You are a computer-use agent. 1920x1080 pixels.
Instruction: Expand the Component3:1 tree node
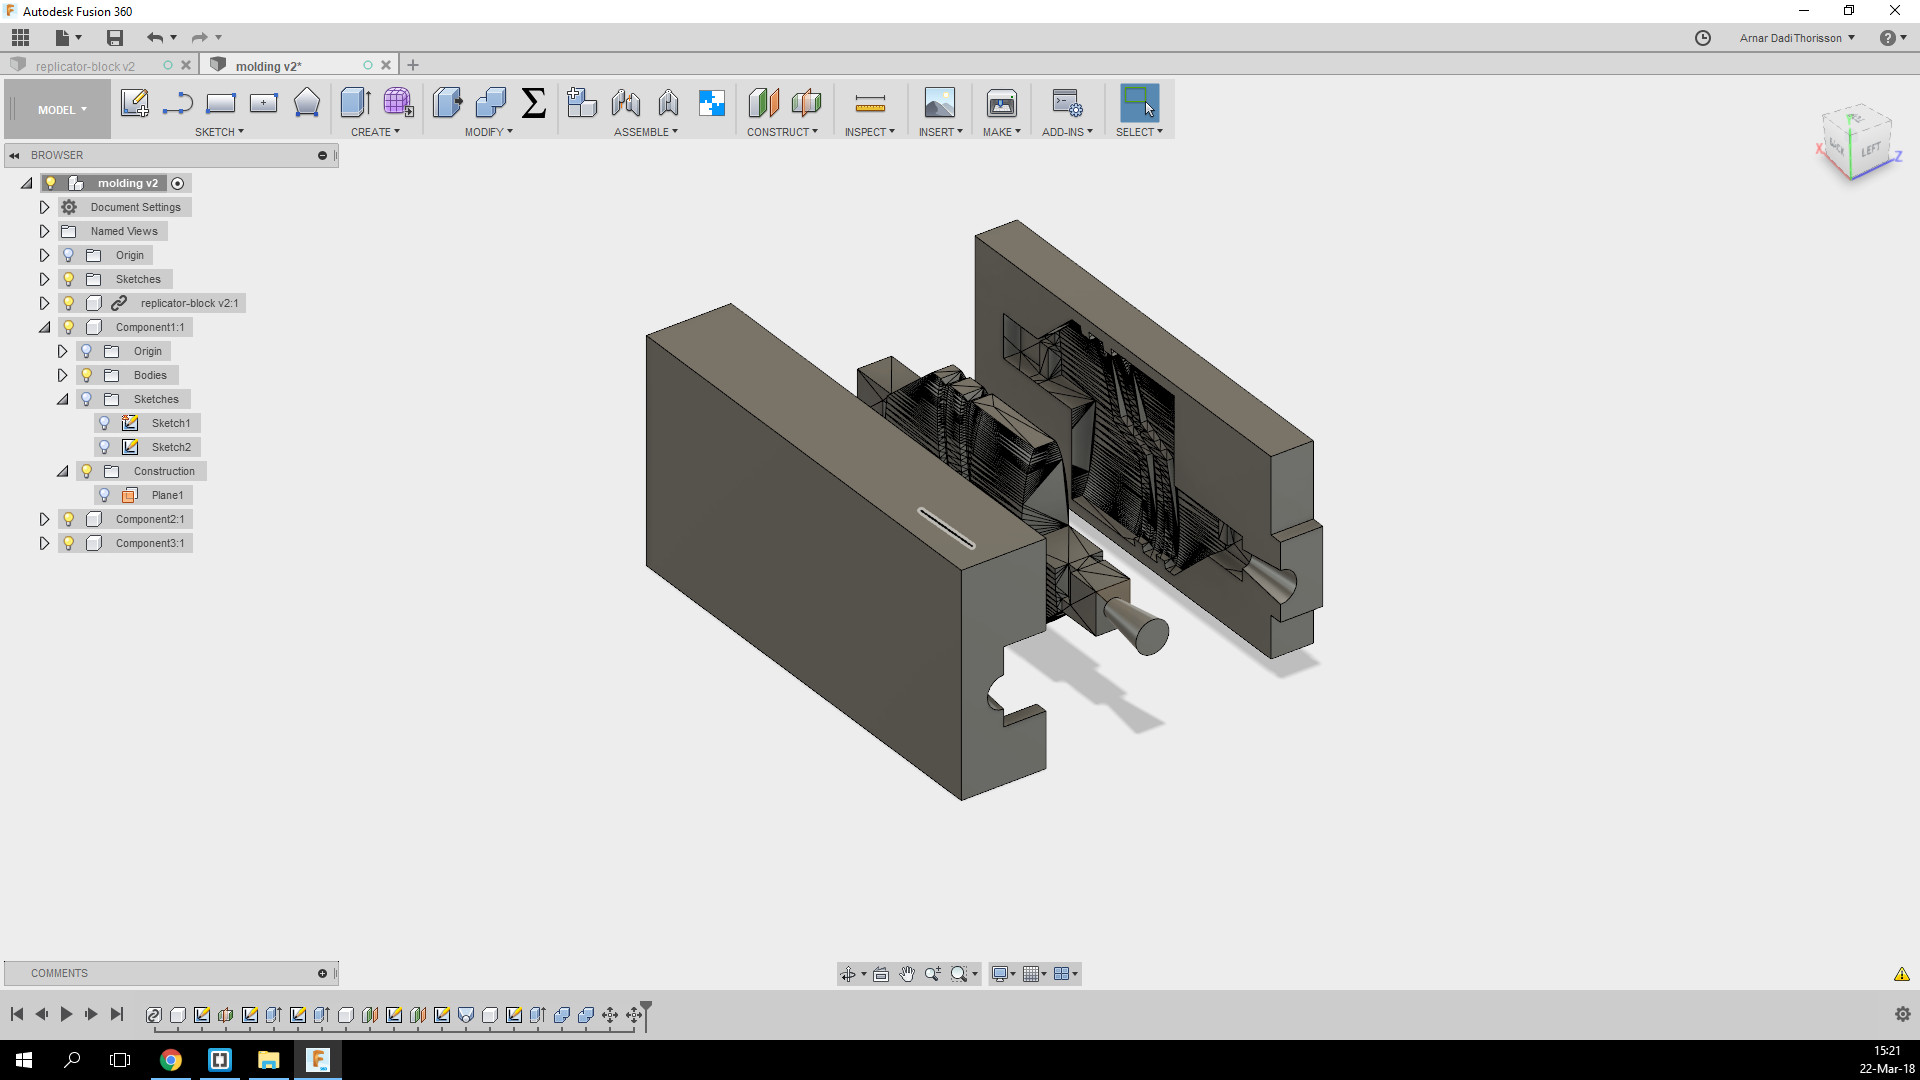(44, 543)
